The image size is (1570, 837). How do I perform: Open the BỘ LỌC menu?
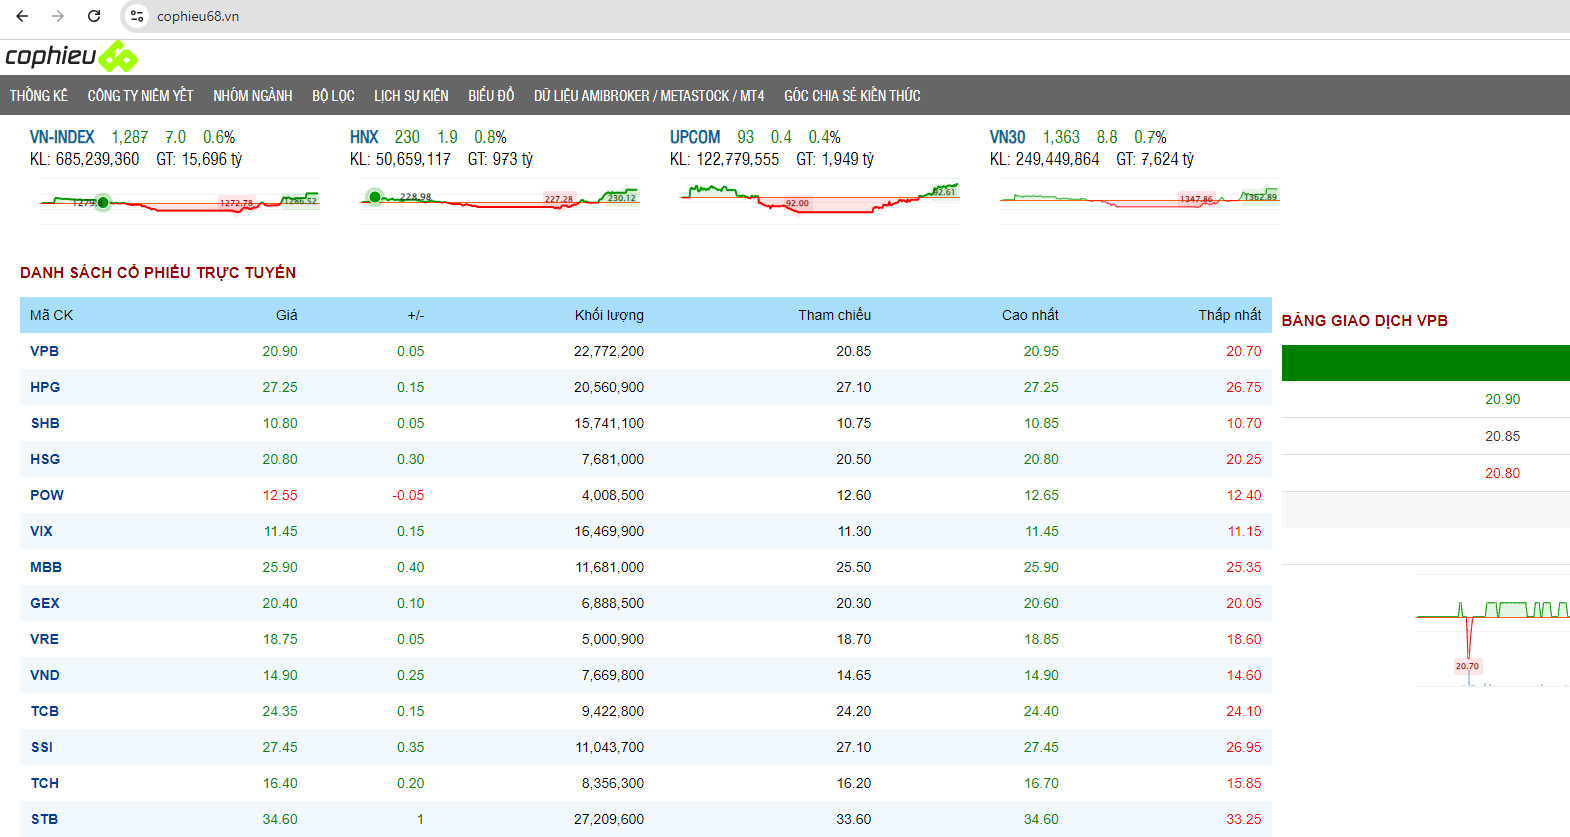333,96
